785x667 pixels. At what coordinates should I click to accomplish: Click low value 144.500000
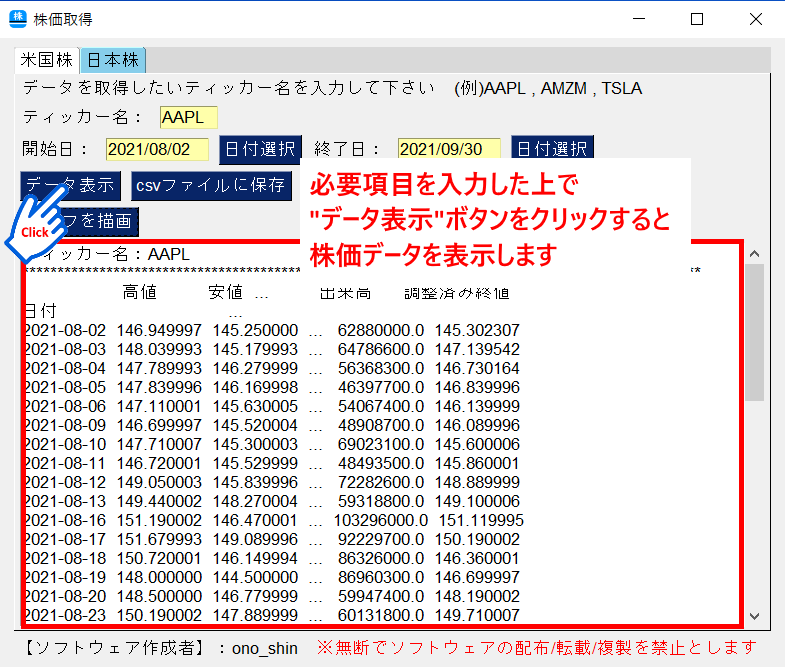point(255,578)
